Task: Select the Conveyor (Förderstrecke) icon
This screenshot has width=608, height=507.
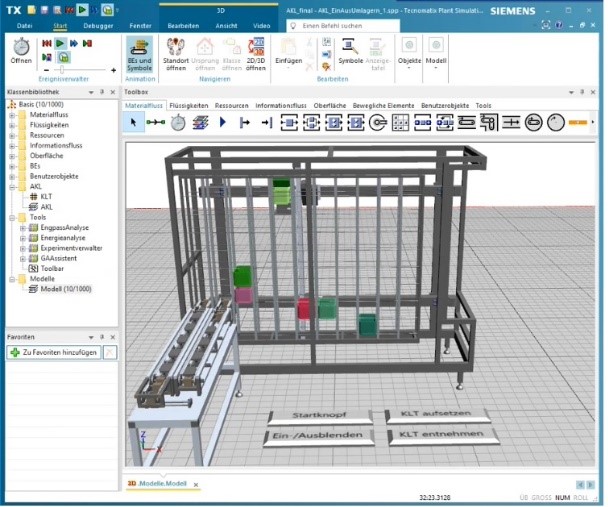Action: point(466,123)
